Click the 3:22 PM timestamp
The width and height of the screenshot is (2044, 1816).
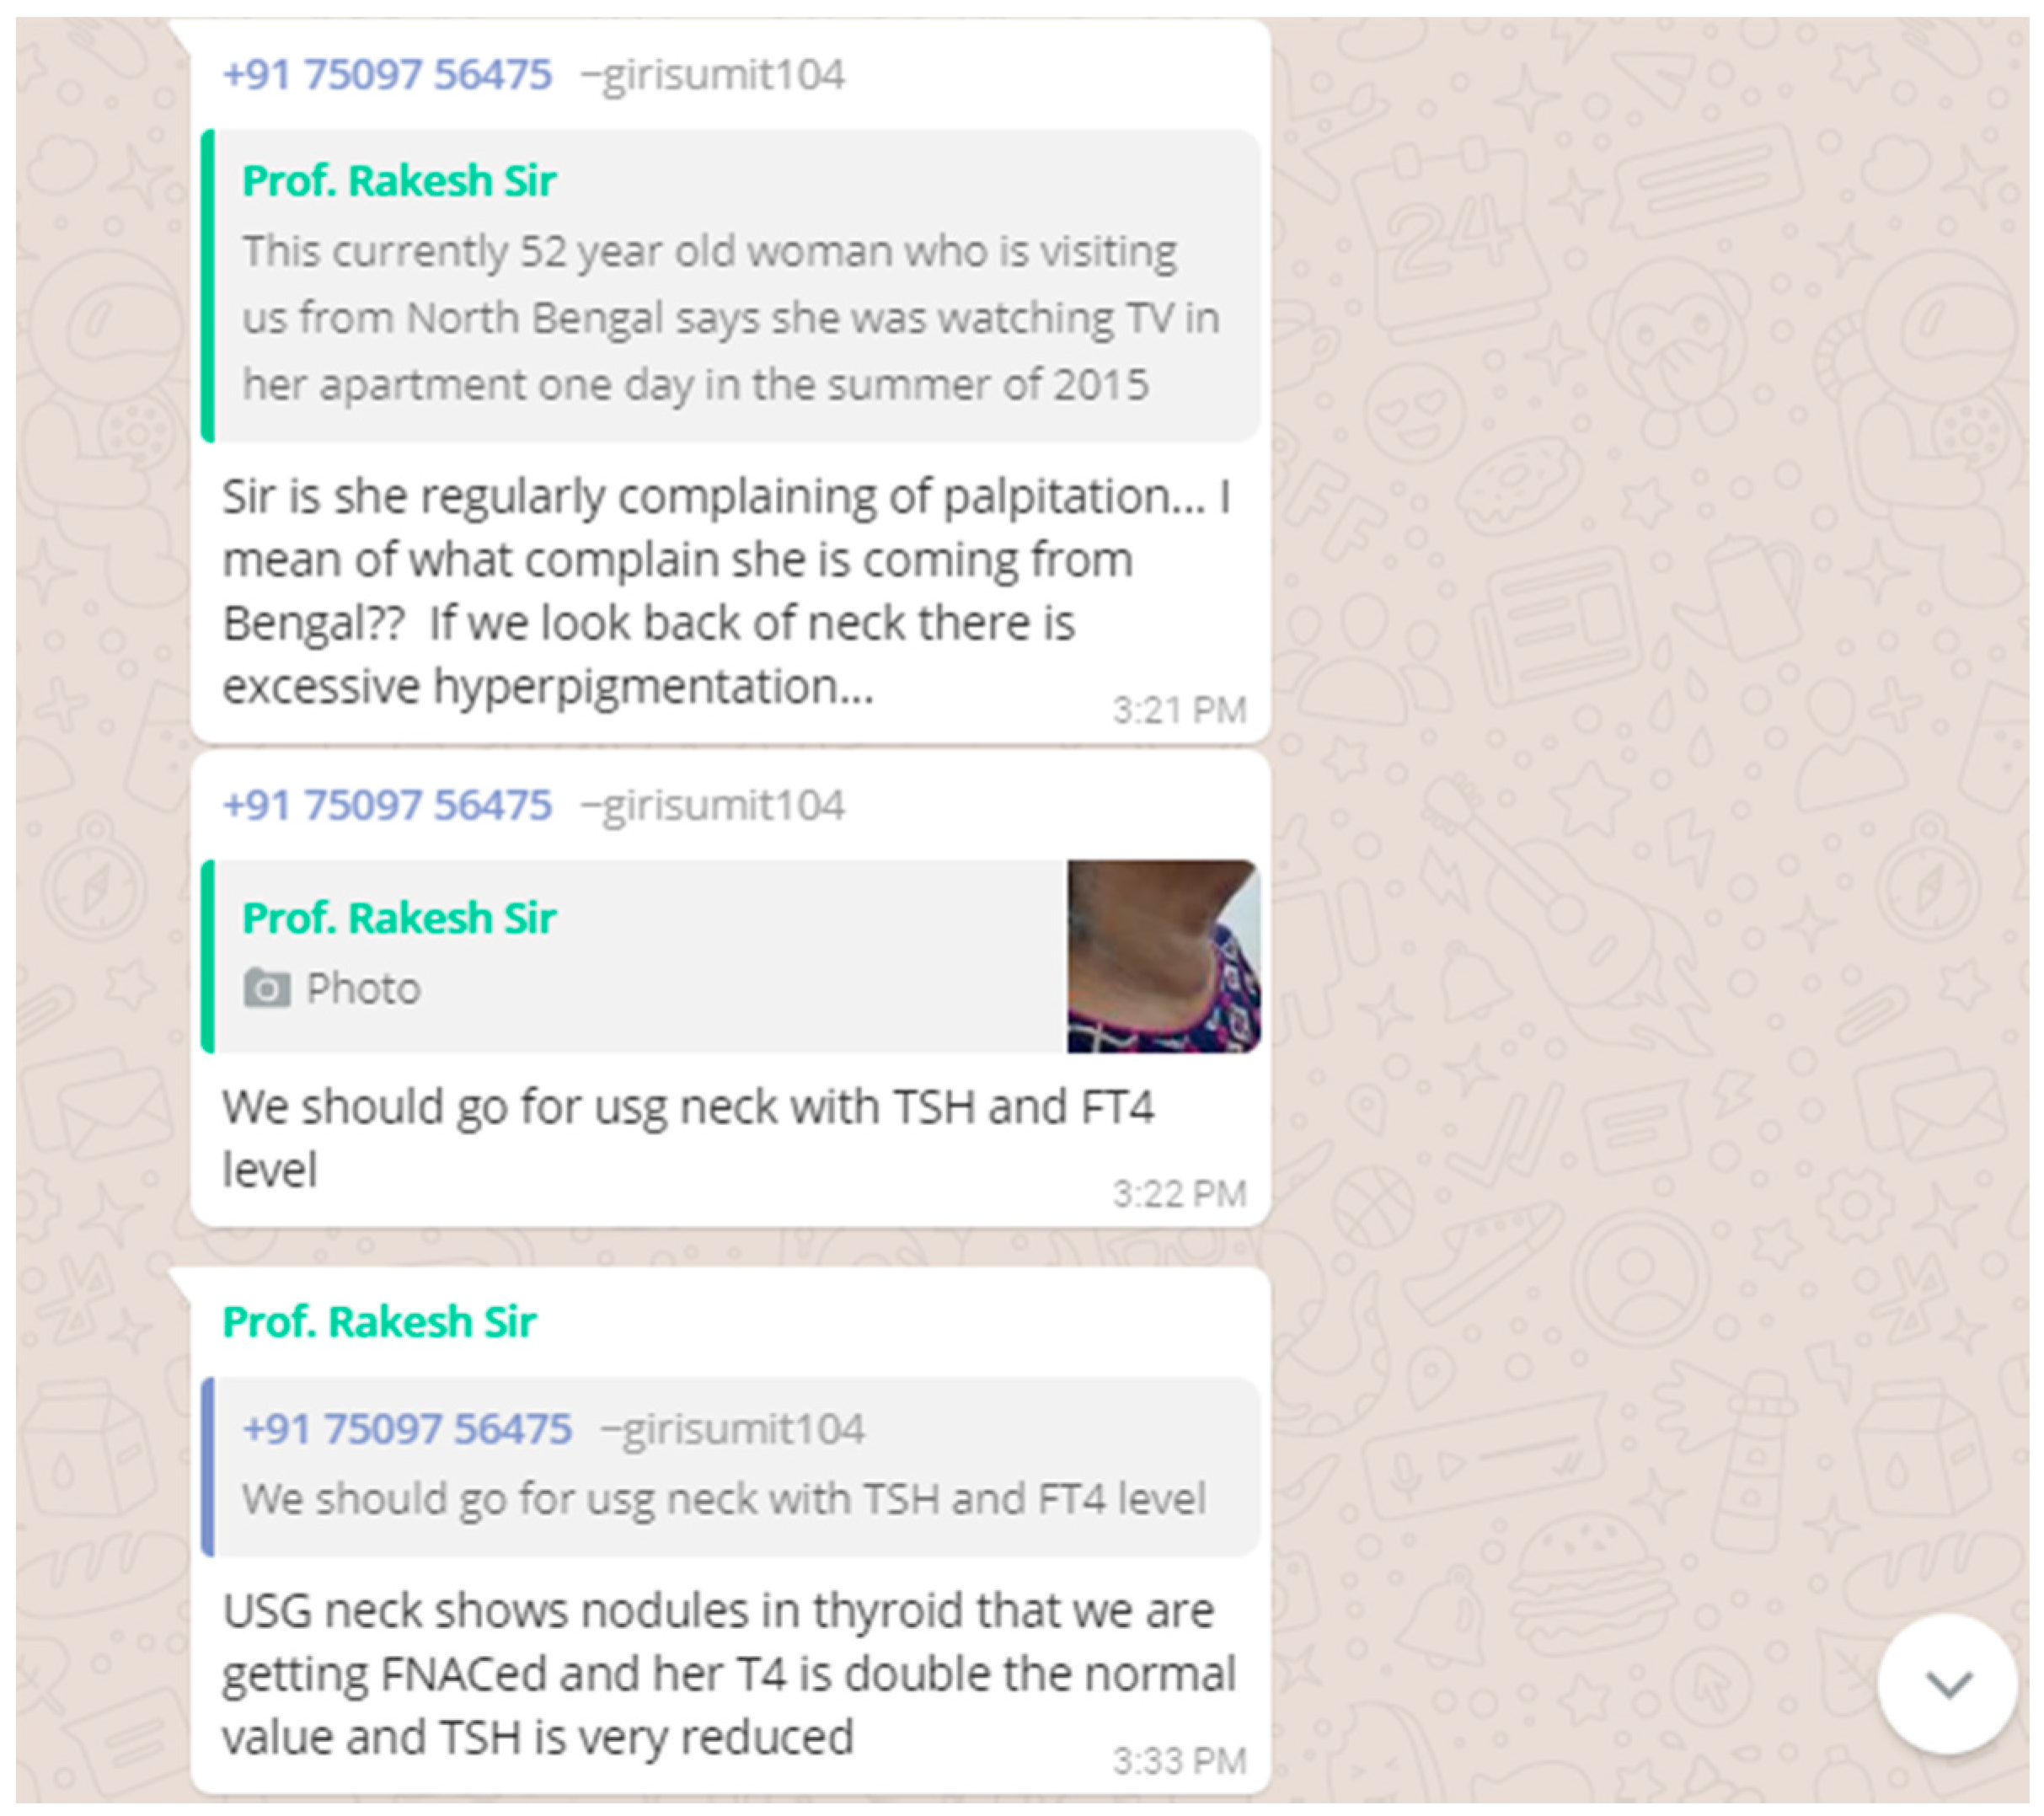pos(1179,1193)
